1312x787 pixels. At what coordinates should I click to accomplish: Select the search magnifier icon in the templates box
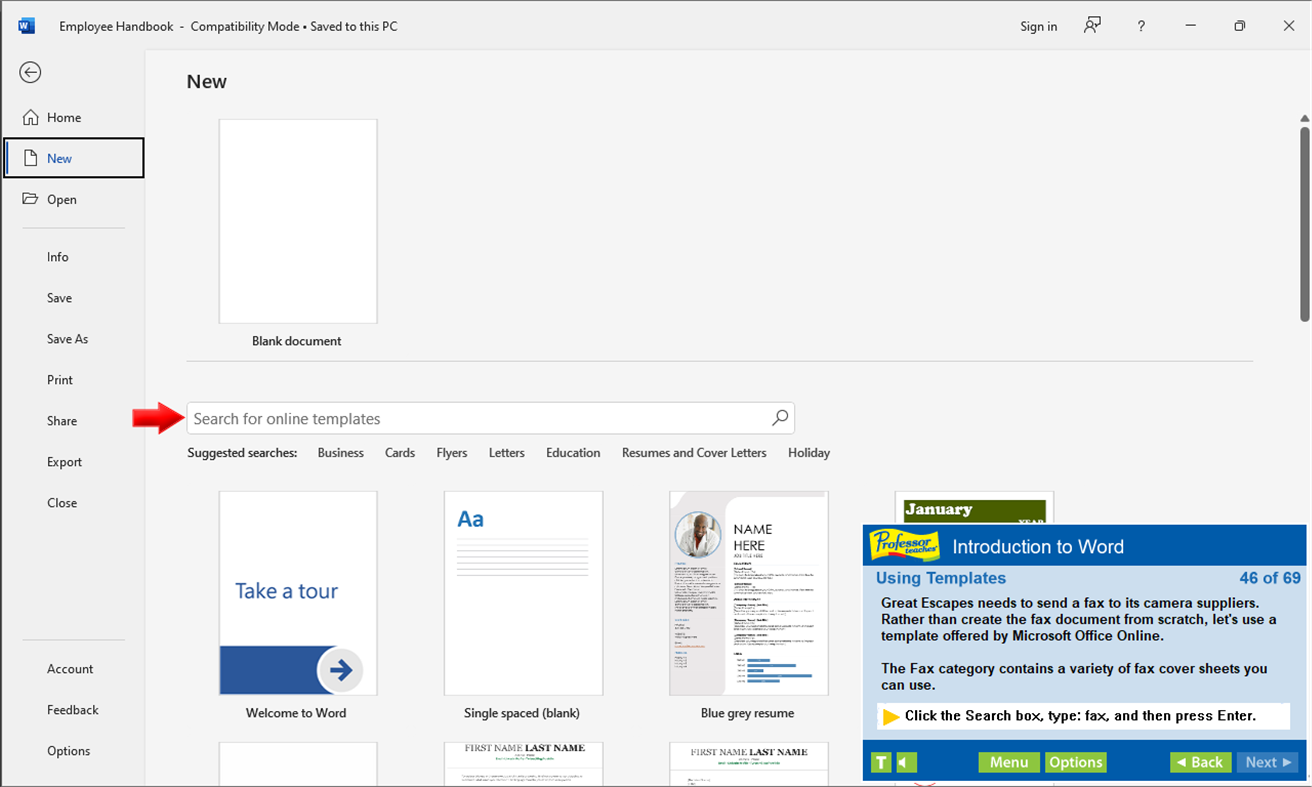click(779, 418)
